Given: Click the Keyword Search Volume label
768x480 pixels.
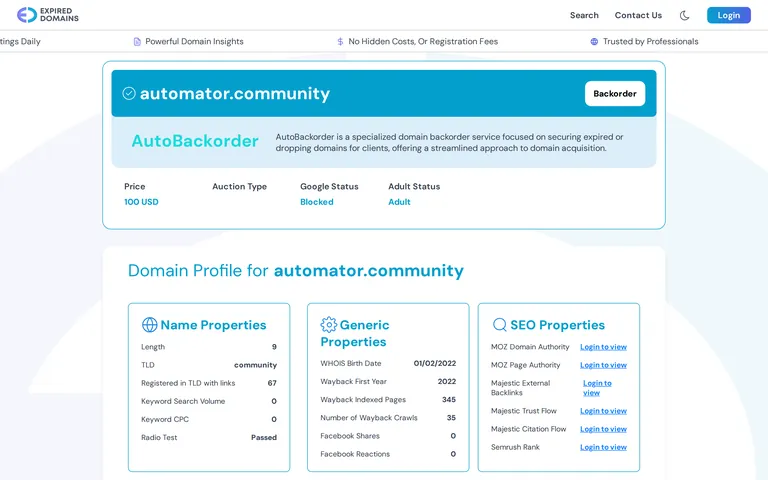Looking at the screenshot, I should pyautogui.click(x=183, y=401).
